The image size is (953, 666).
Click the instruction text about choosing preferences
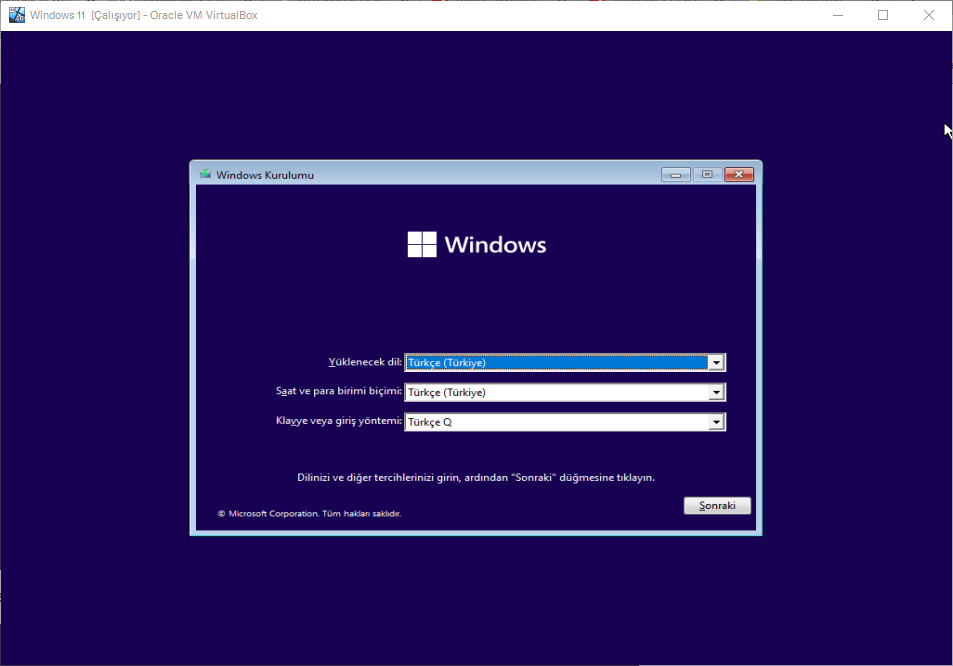coord(476,477)
